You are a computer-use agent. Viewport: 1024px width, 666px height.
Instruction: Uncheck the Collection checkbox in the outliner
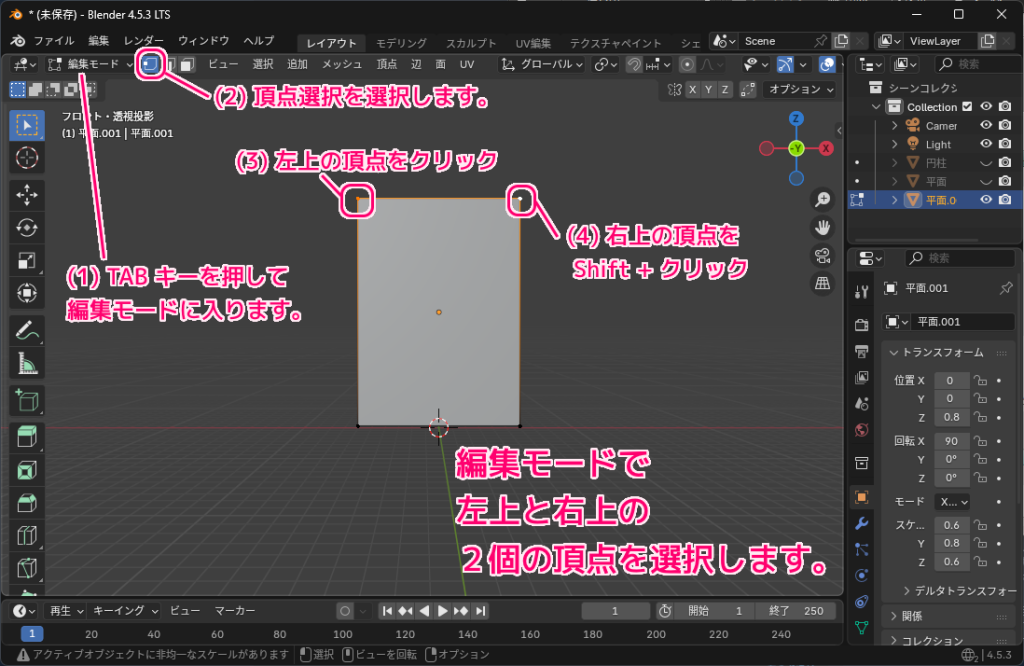coord(967,106)
